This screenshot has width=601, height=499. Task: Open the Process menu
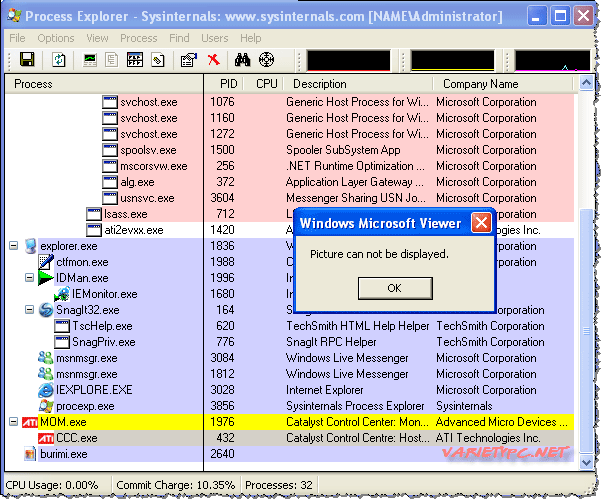click(139, 38)
